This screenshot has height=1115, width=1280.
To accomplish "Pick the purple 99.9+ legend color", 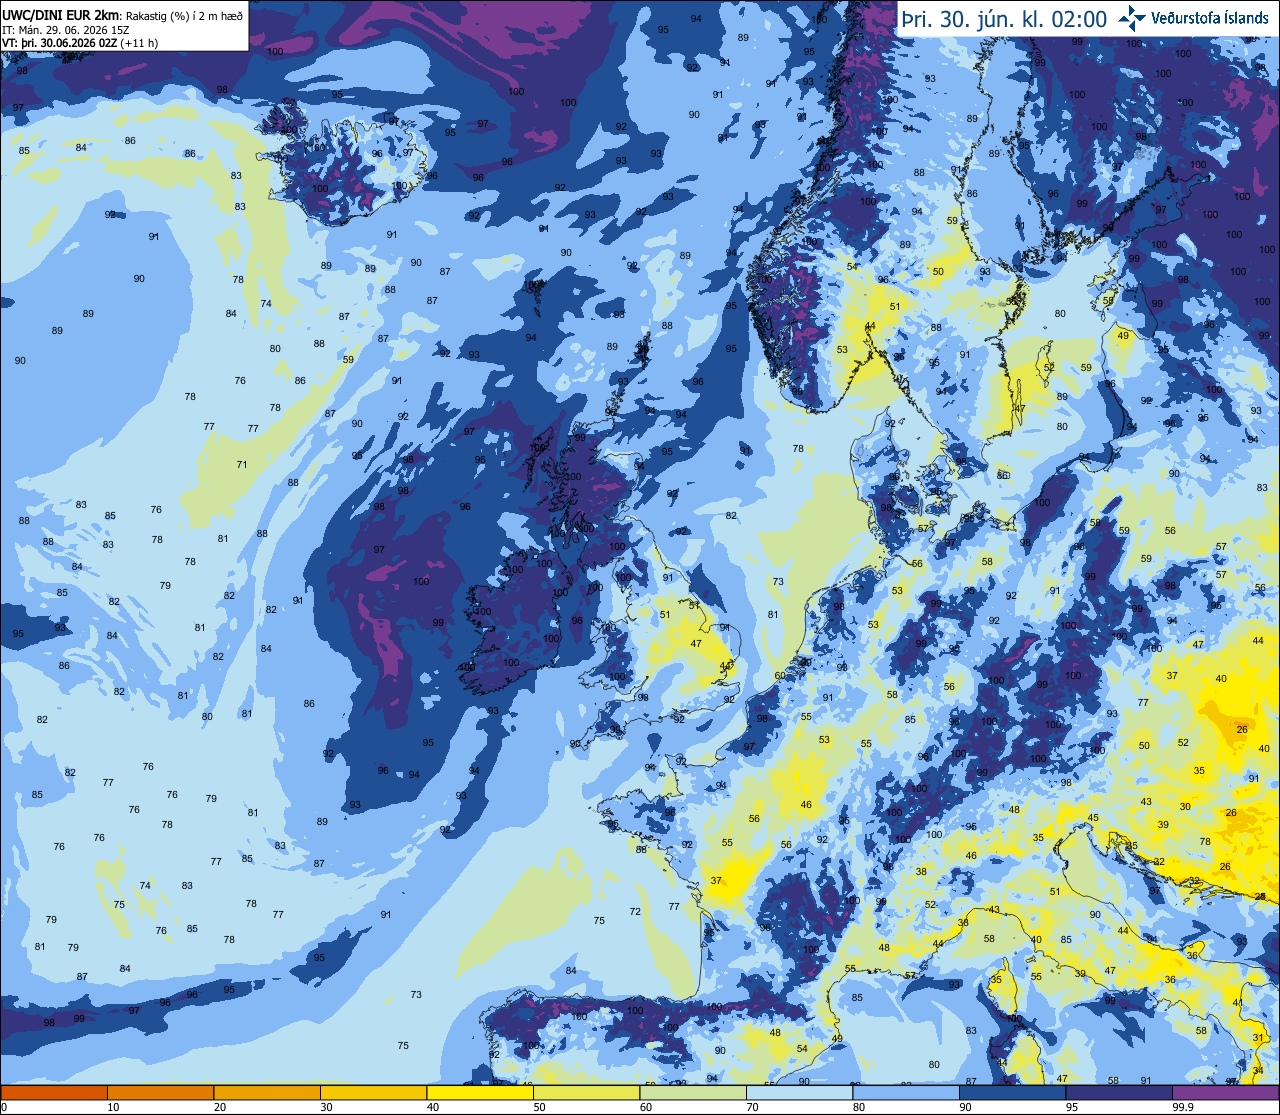I will (1225, 1092).
